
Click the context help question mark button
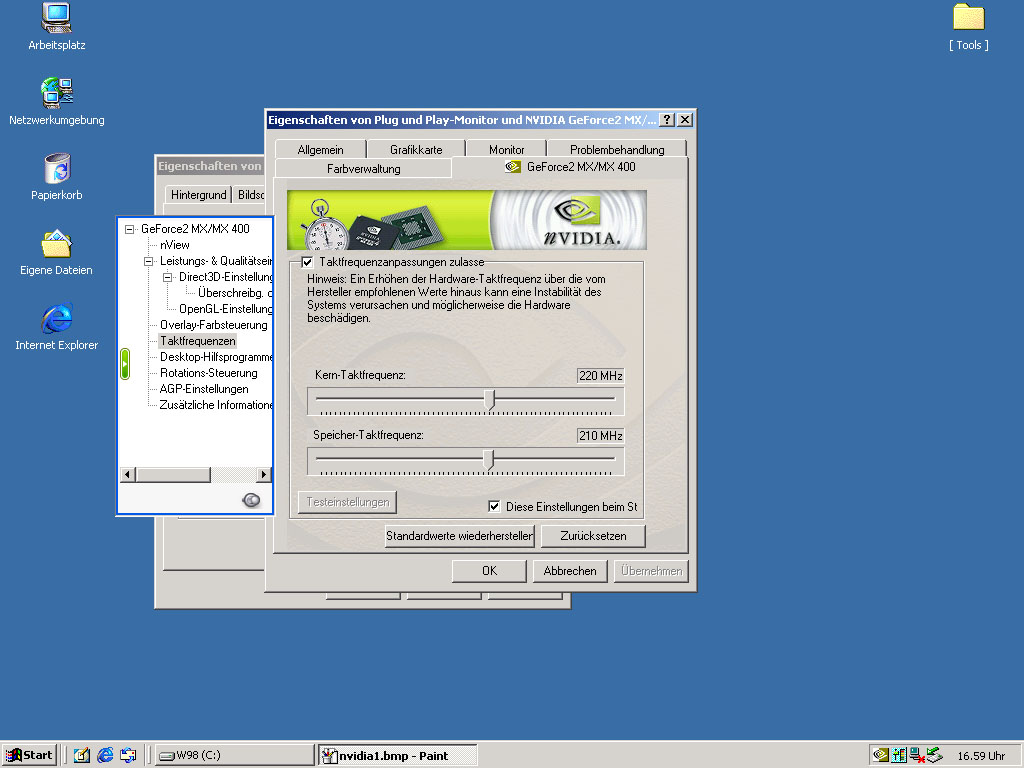click(667, 120)
